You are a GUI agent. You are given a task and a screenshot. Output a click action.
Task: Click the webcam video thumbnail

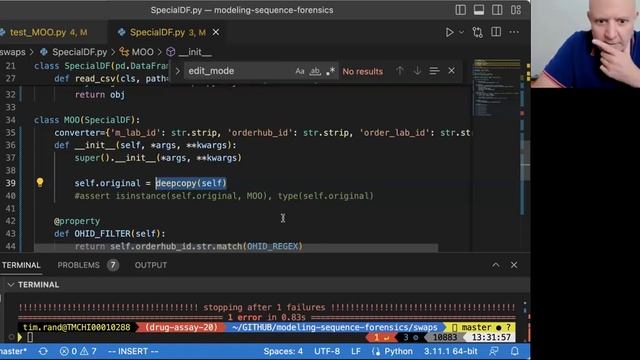[585, 44]
